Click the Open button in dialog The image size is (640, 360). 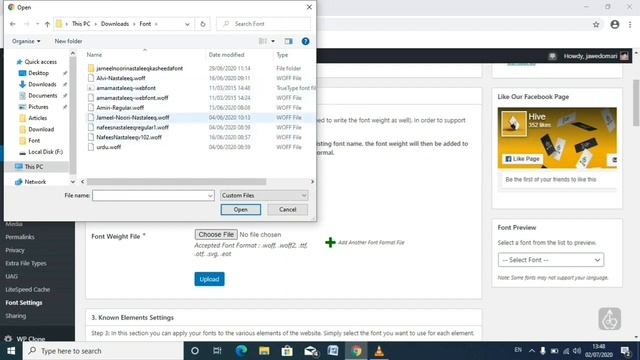coord(241,209)
